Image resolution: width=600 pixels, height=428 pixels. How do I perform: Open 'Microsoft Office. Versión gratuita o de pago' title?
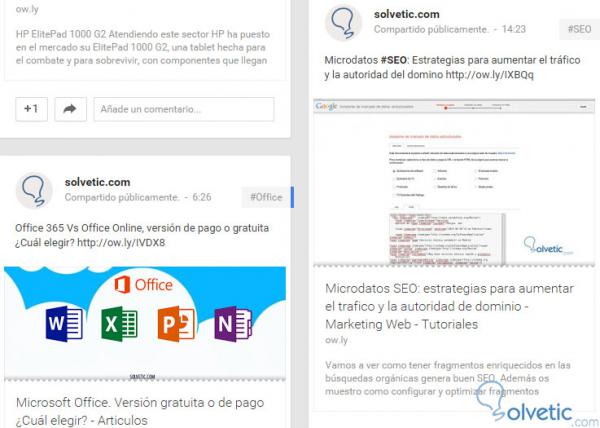click(x=140, y=412)
